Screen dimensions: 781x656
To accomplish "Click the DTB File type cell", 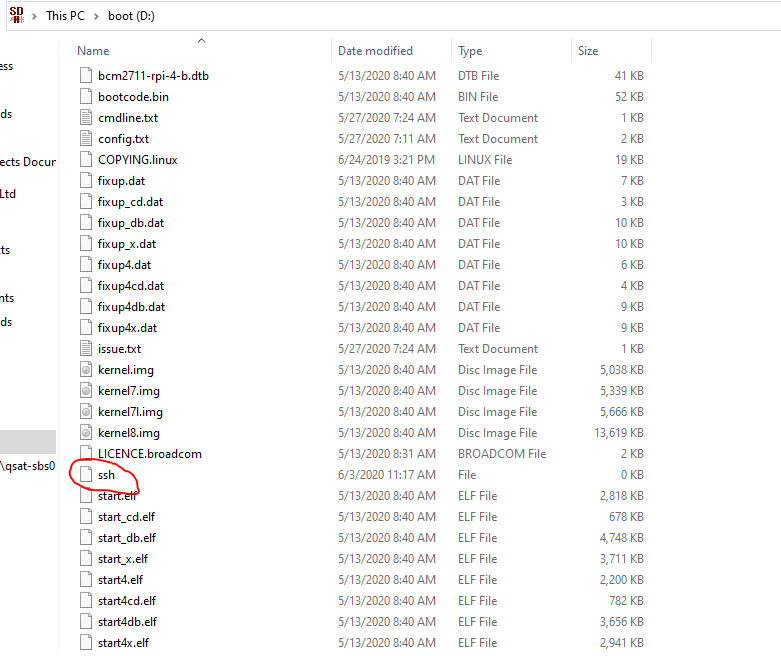I will [479, 76].
